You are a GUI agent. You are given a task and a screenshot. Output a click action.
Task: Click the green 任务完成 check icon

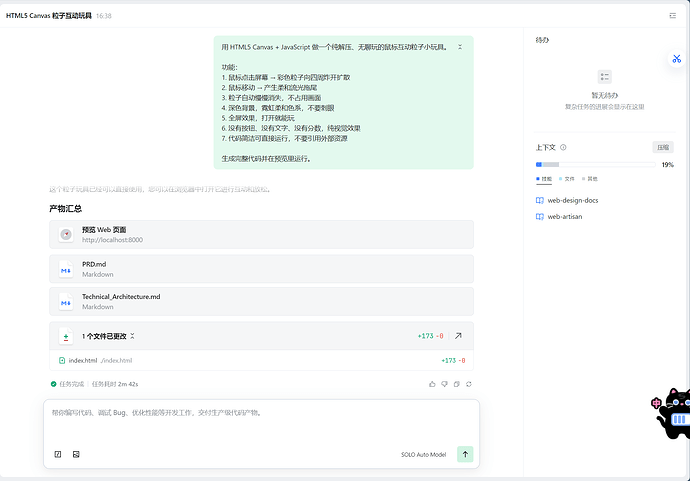[54, 384]
